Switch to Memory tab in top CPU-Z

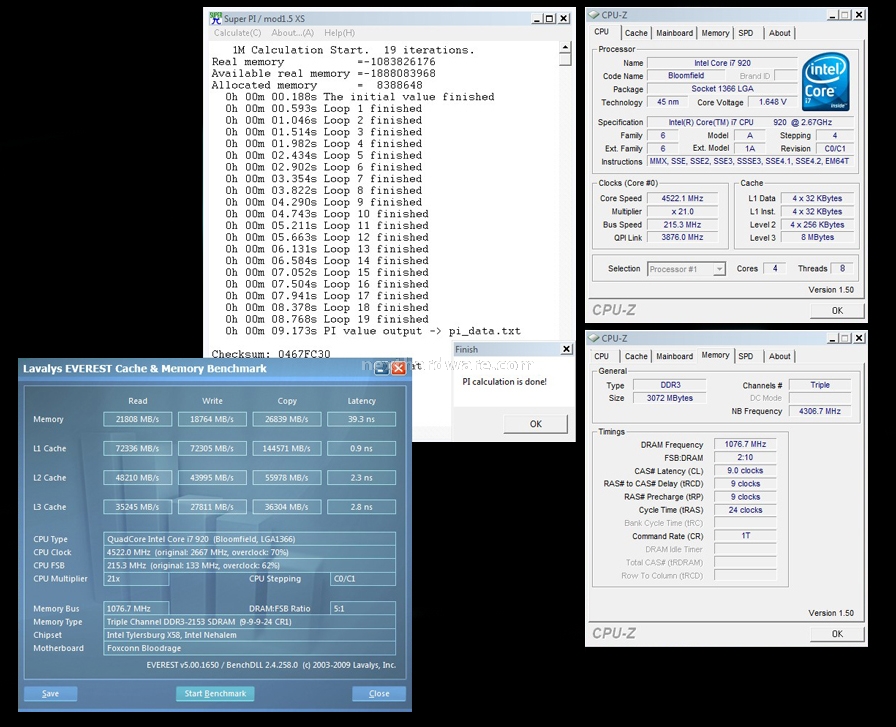point(715,33)
